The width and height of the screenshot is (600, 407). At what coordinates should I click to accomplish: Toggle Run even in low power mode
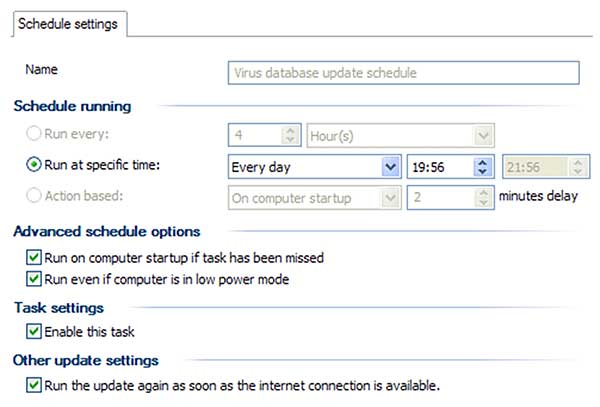pos(34,279)
